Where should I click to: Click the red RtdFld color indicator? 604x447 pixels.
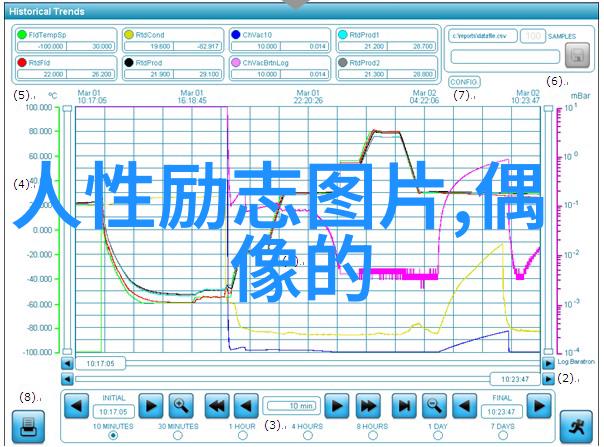tap(22, 62)
